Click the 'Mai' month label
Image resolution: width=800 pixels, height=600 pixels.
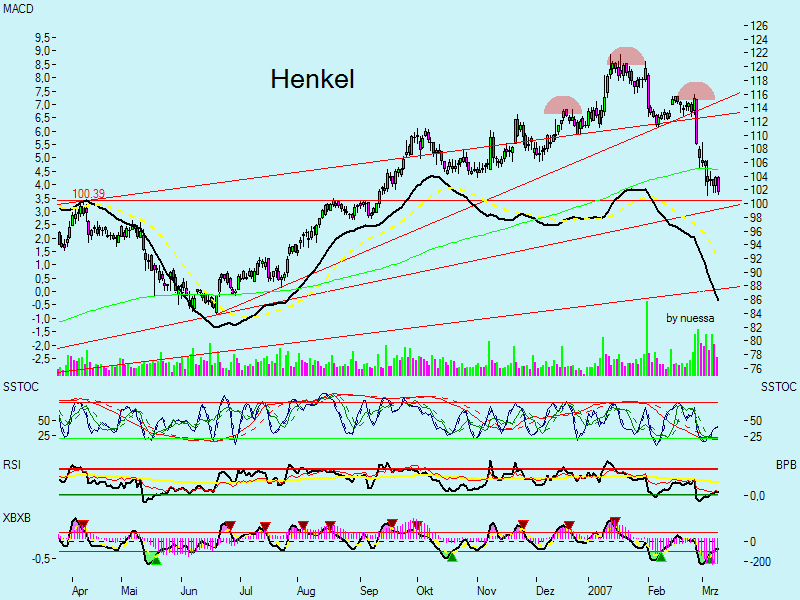click(129, 591)
